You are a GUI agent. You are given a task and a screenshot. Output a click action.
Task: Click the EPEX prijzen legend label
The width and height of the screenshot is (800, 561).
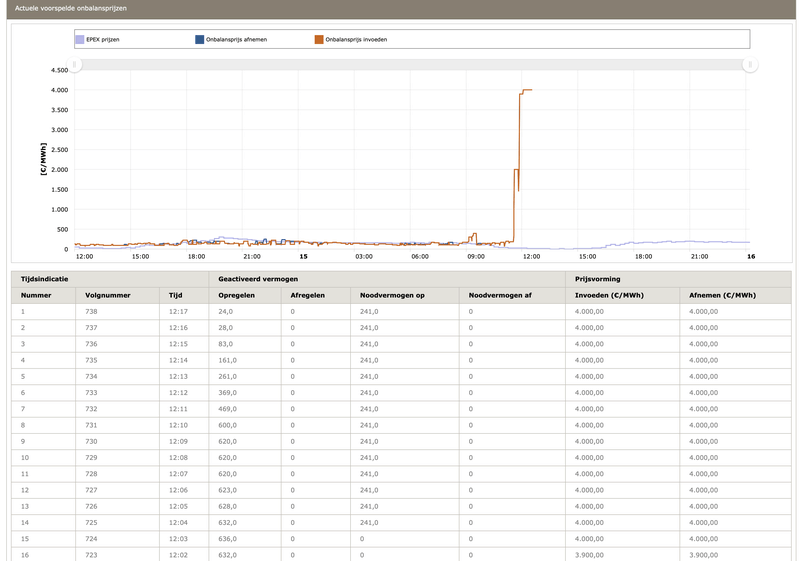103,40
